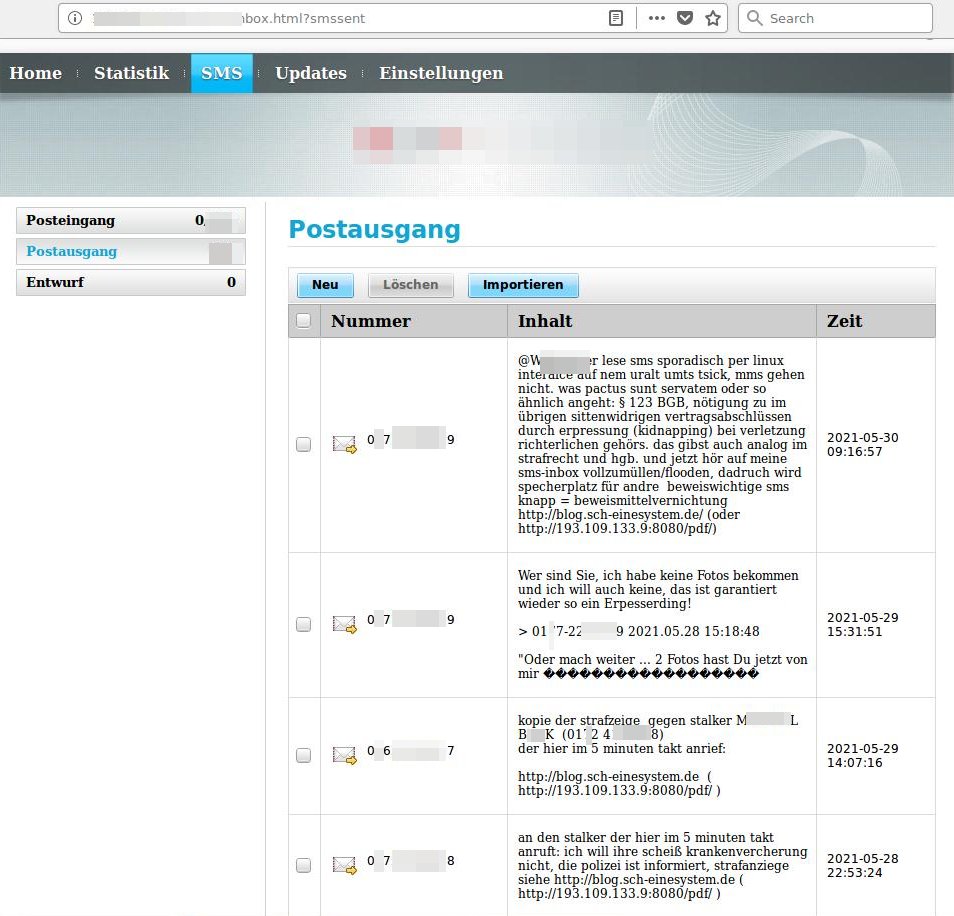
Task: Click timestamp 2021-05-30 09:16:57
Action: tap(862, 445)
